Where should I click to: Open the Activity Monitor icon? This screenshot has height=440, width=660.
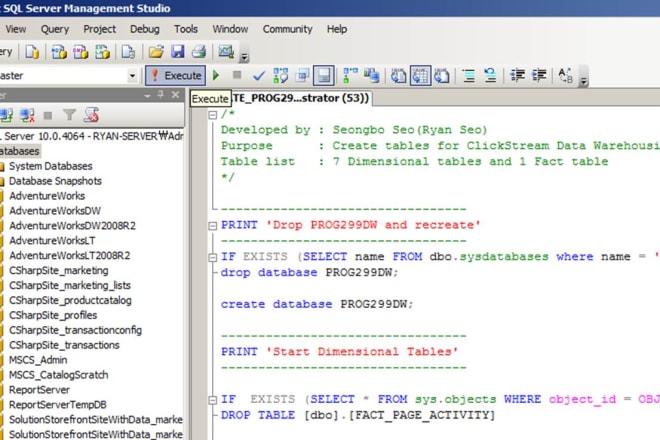[226, 52]
